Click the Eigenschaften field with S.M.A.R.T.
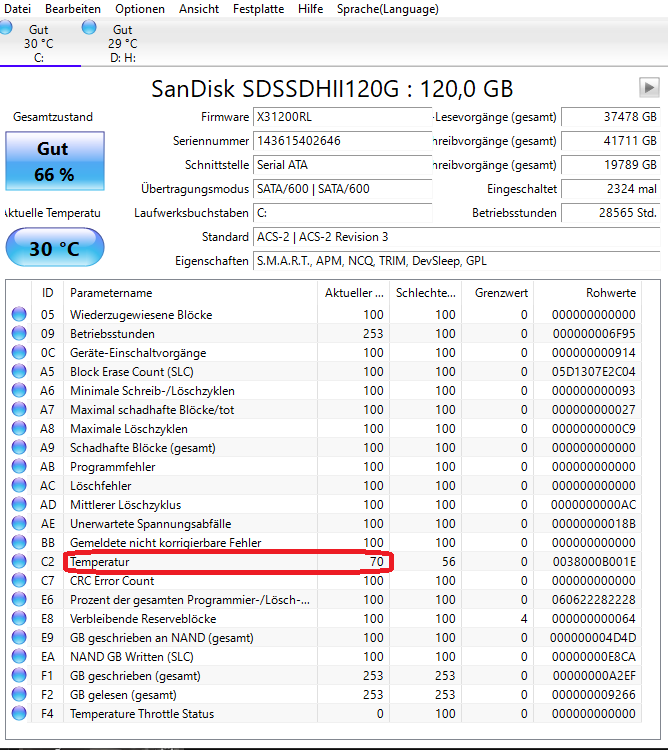668x750 pixels. [x=456, y=261]
